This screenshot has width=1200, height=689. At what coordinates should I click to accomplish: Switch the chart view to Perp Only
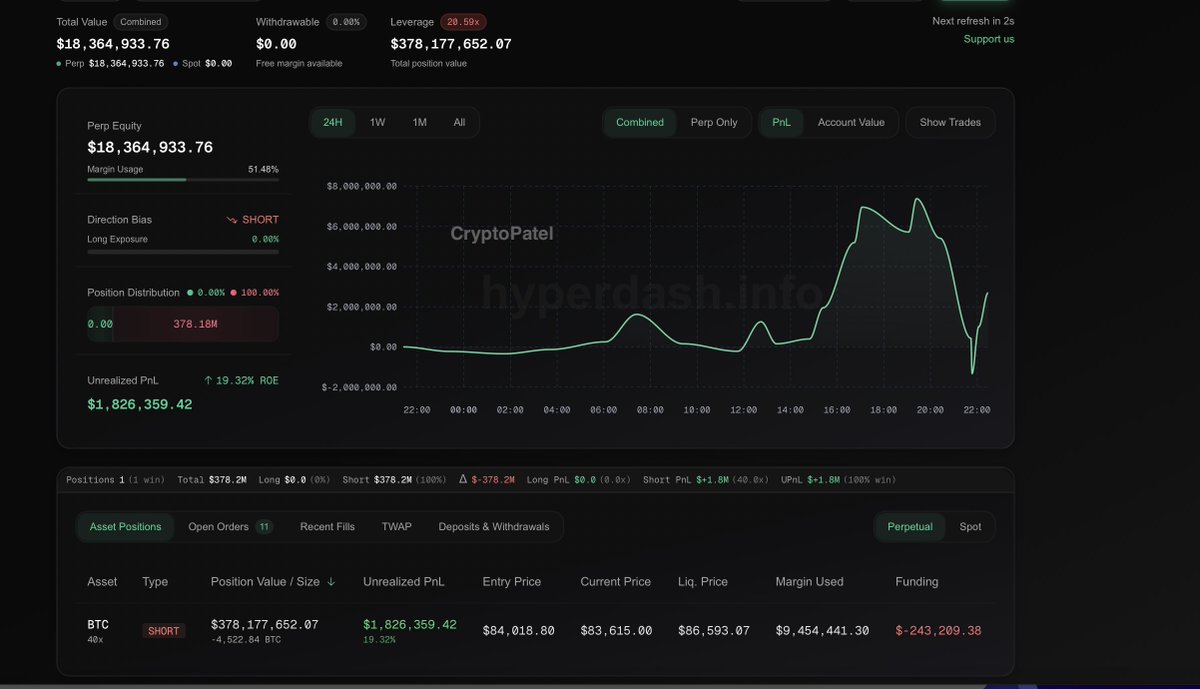[x=713, y=121]
